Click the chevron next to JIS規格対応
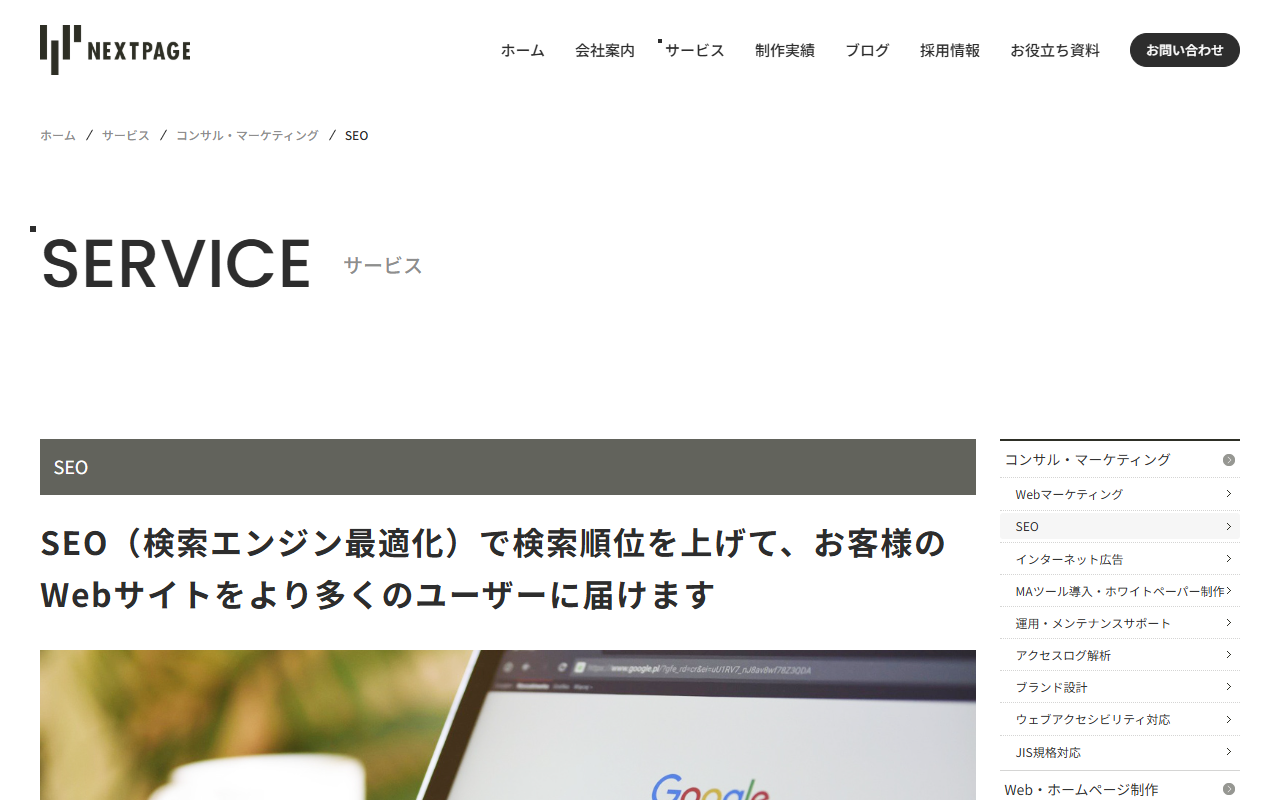Screen dimensions: 1280x800 coord(1228,751)
